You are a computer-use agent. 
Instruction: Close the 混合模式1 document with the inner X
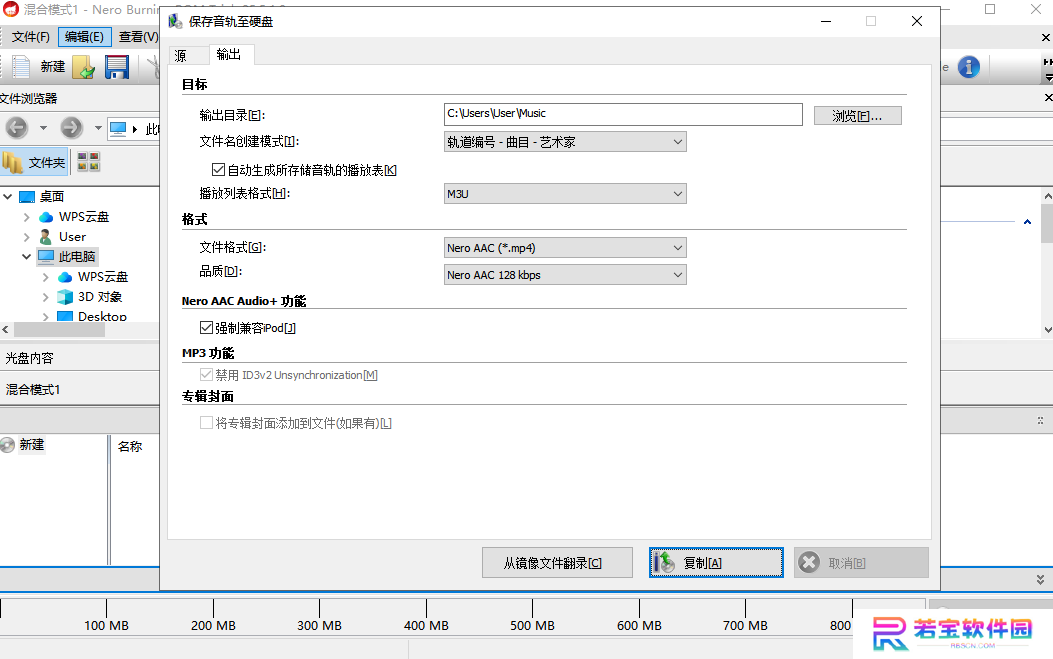(1046, 38)
